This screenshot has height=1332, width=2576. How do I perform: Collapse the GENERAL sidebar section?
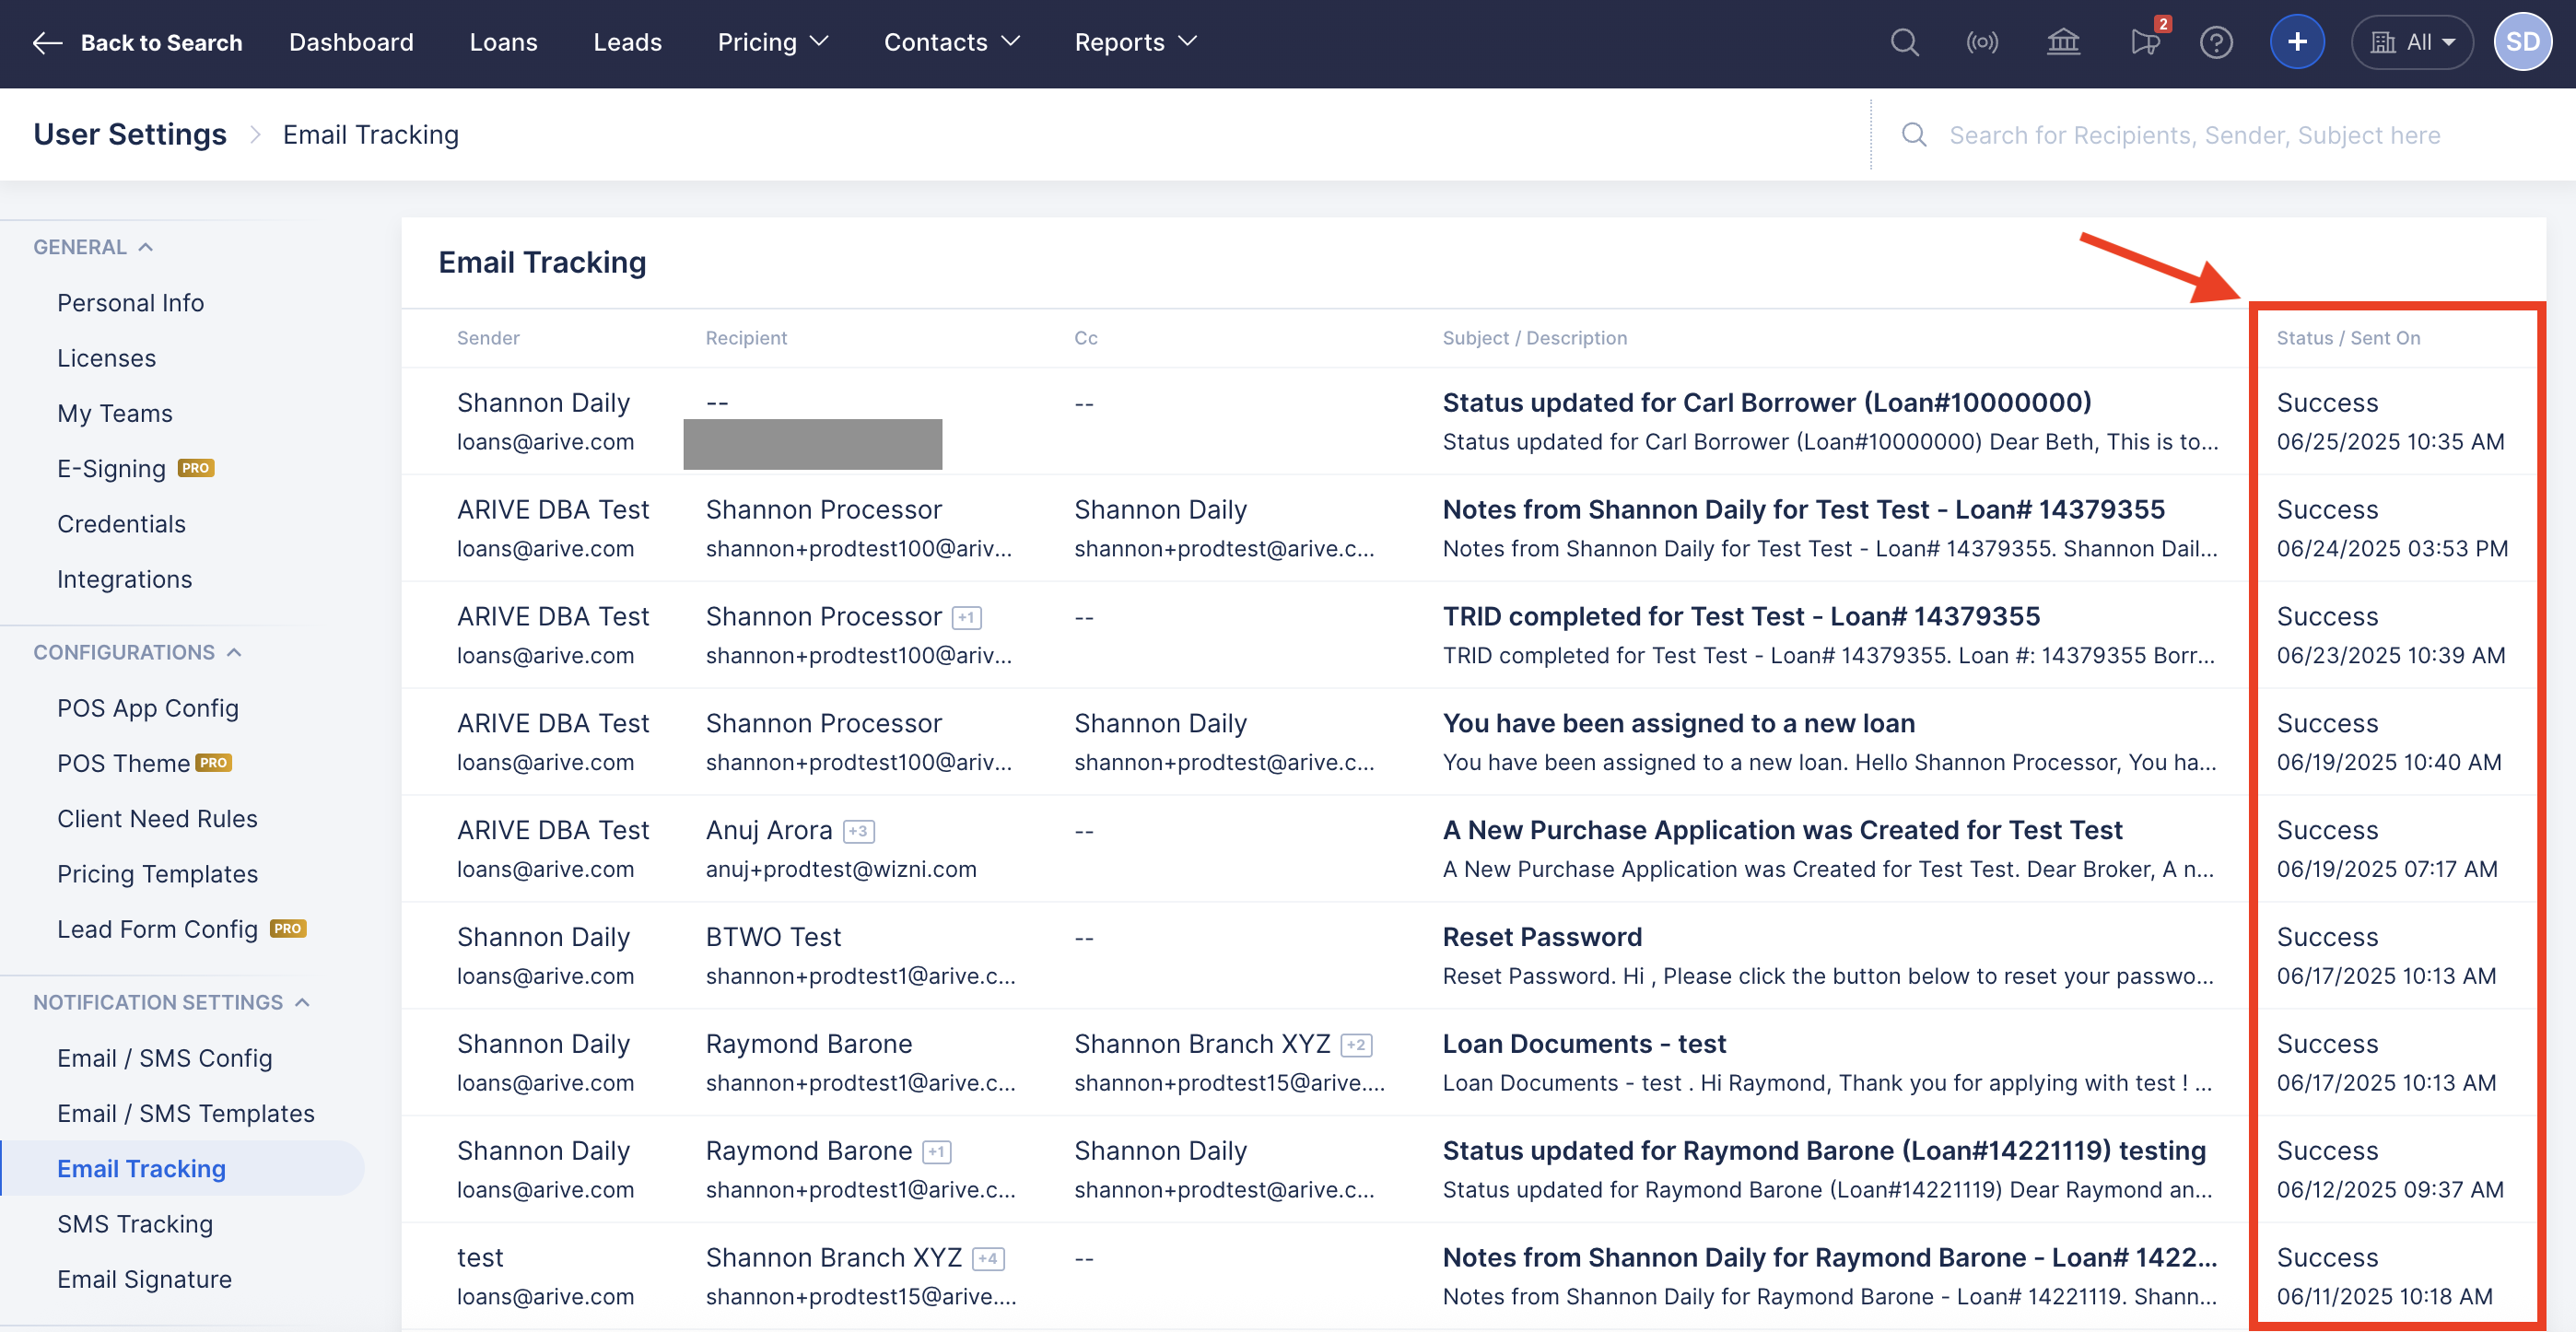coord(146,247)
